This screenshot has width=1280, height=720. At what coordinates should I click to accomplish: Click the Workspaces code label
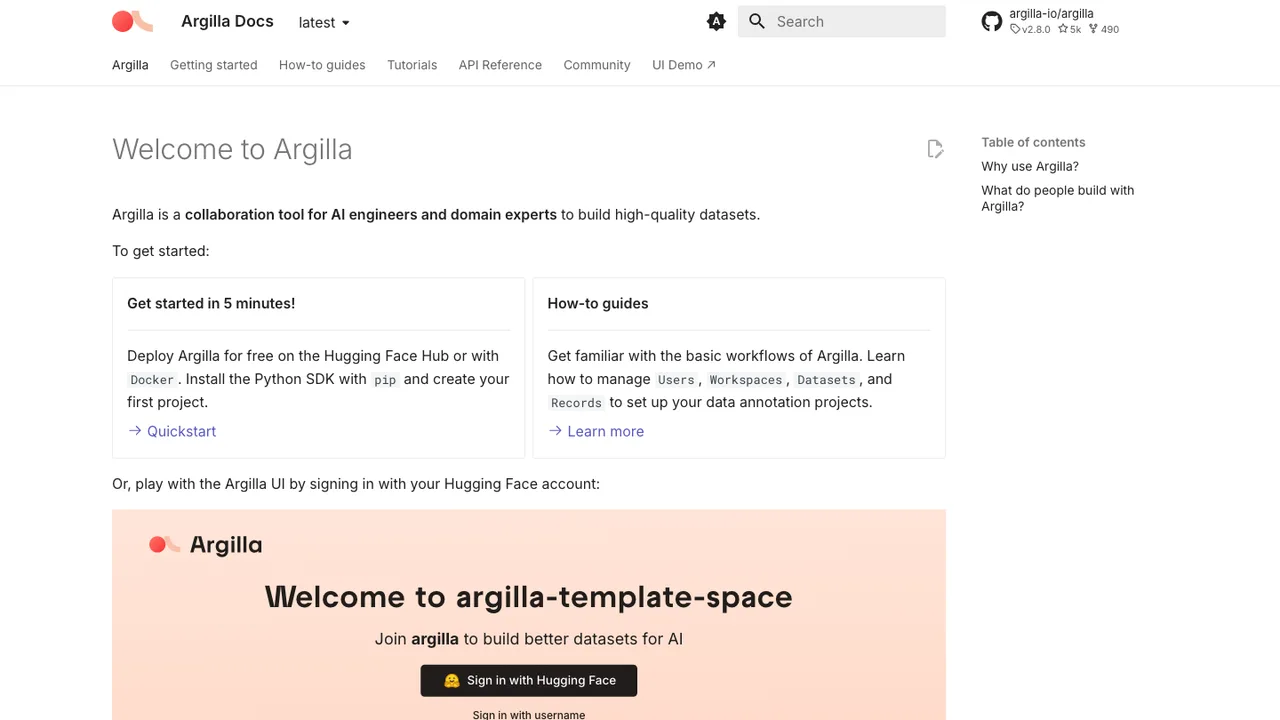(746, 380)
